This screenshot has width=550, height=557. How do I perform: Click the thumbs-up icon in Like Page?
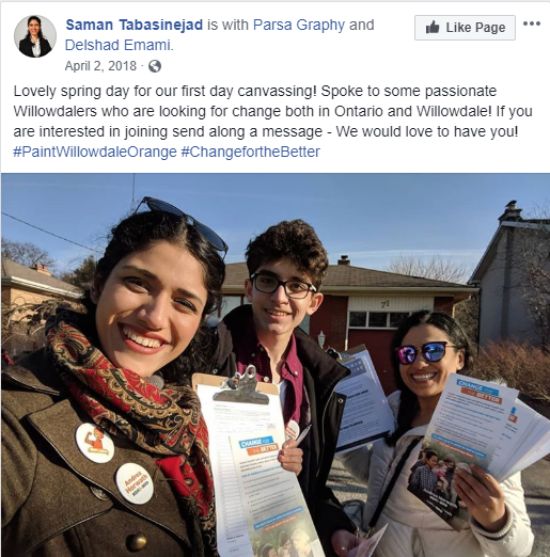point(432,27)
